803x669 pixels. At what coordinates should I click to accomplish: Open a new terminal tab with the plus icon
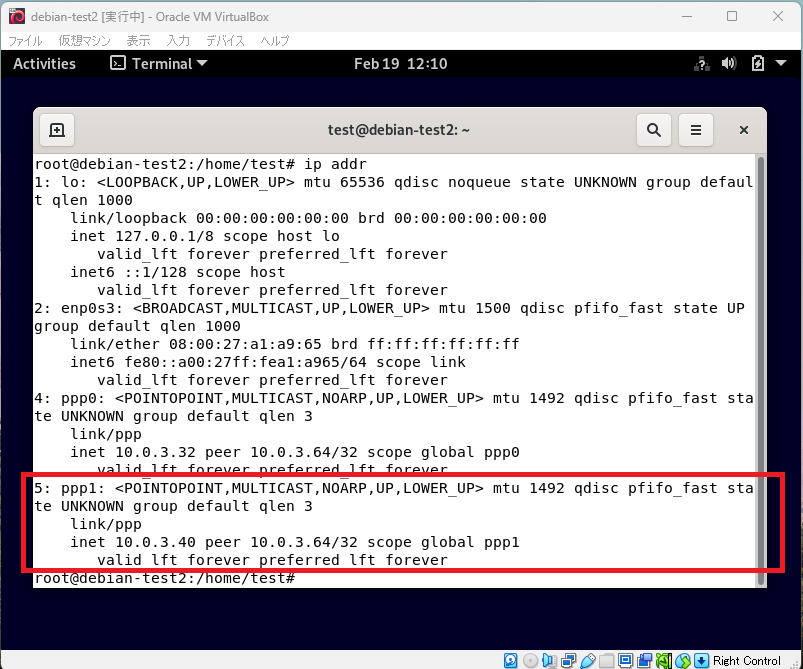pos(57,130)
